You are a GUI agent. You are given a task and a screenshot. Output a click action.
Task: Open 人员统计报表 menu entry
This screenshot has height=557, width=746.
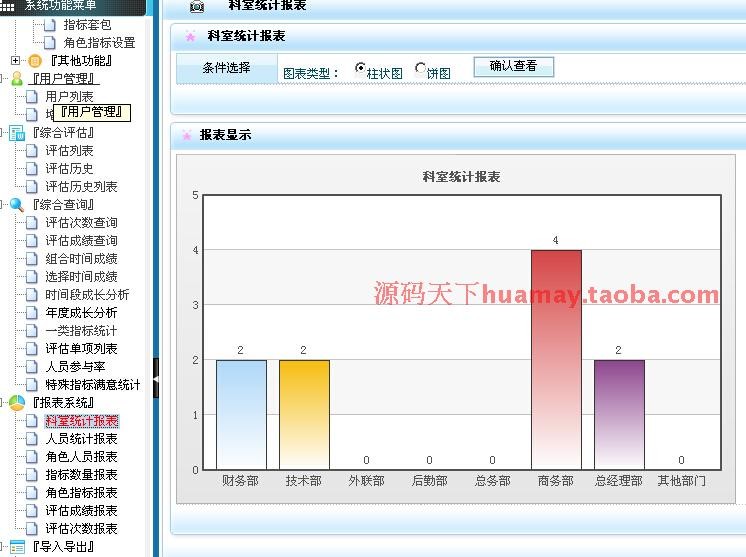(81, 439)
